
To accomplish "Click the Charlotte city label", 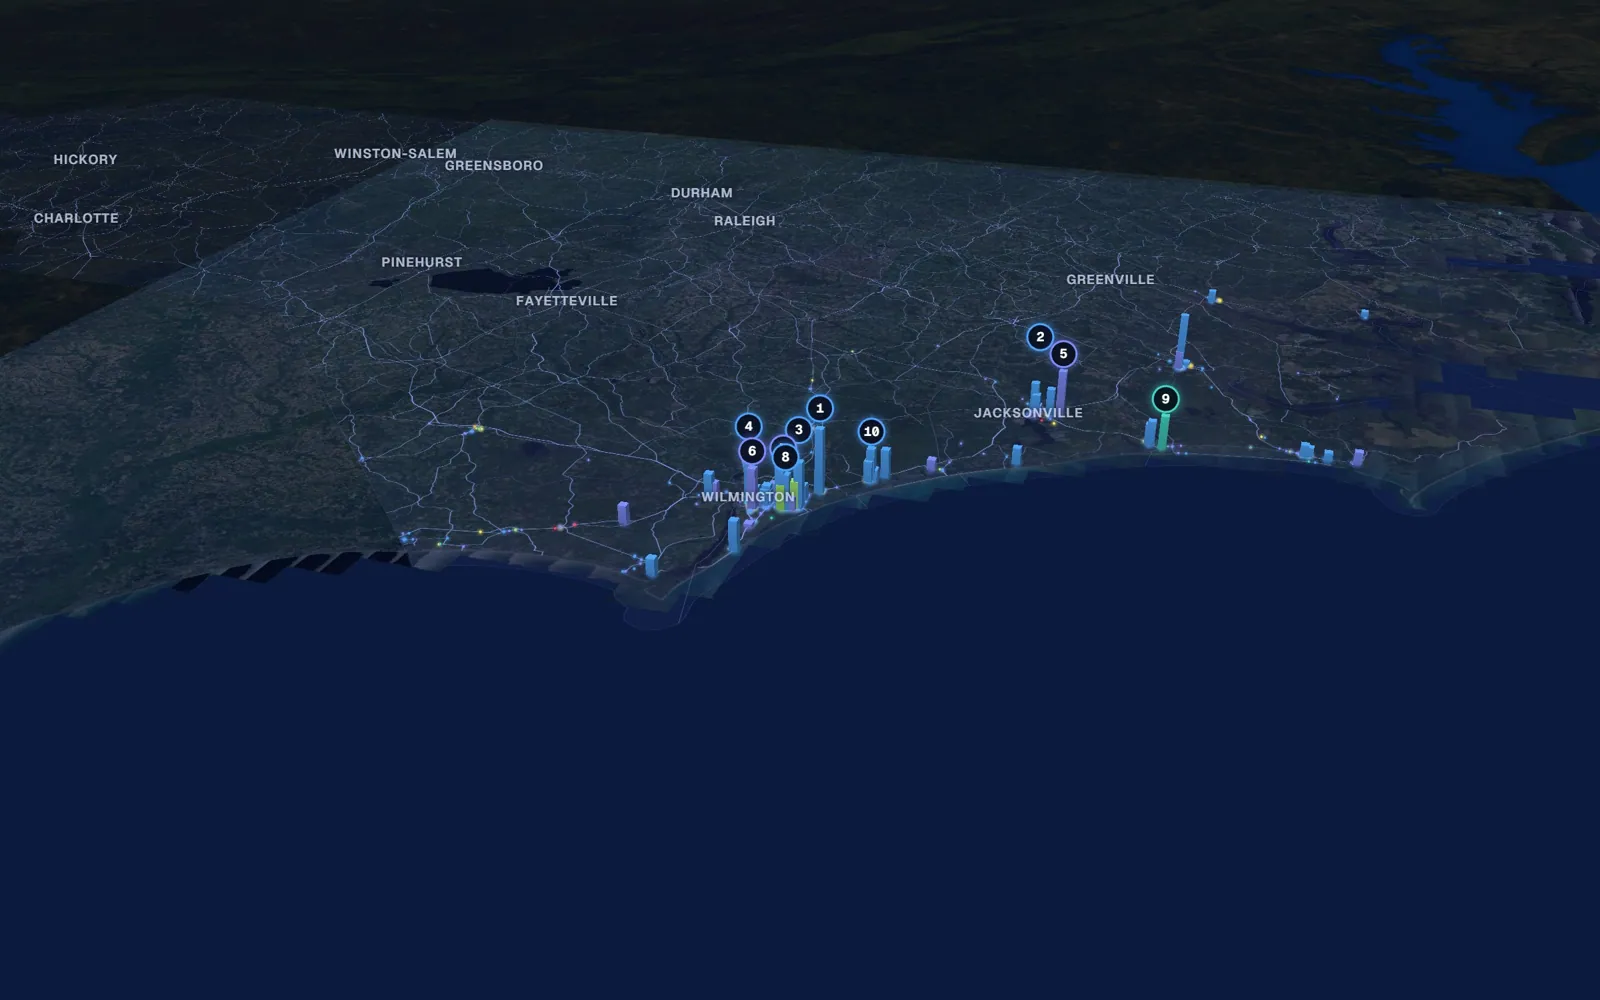I will tap(76, 218).
